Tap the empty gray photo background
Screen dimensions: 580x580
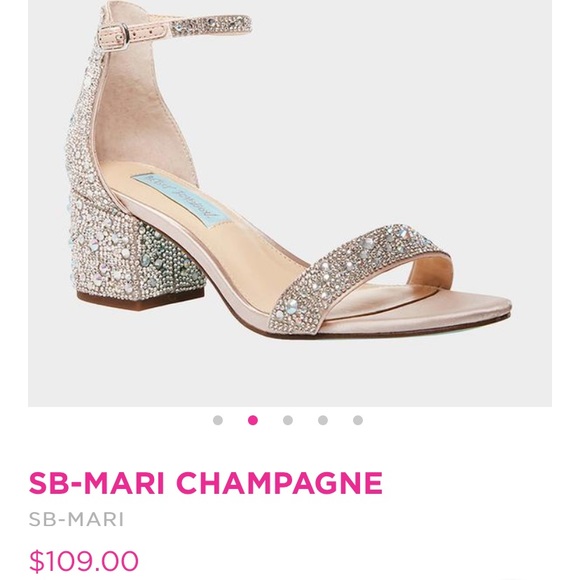pos(407,111)
